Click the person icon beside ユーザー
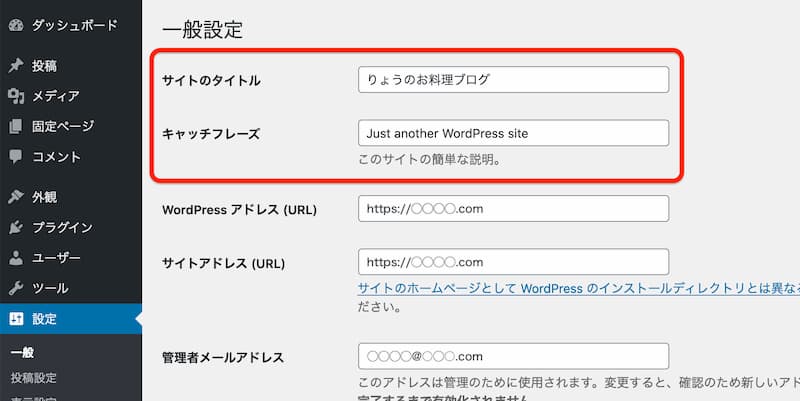 [16, 258]
